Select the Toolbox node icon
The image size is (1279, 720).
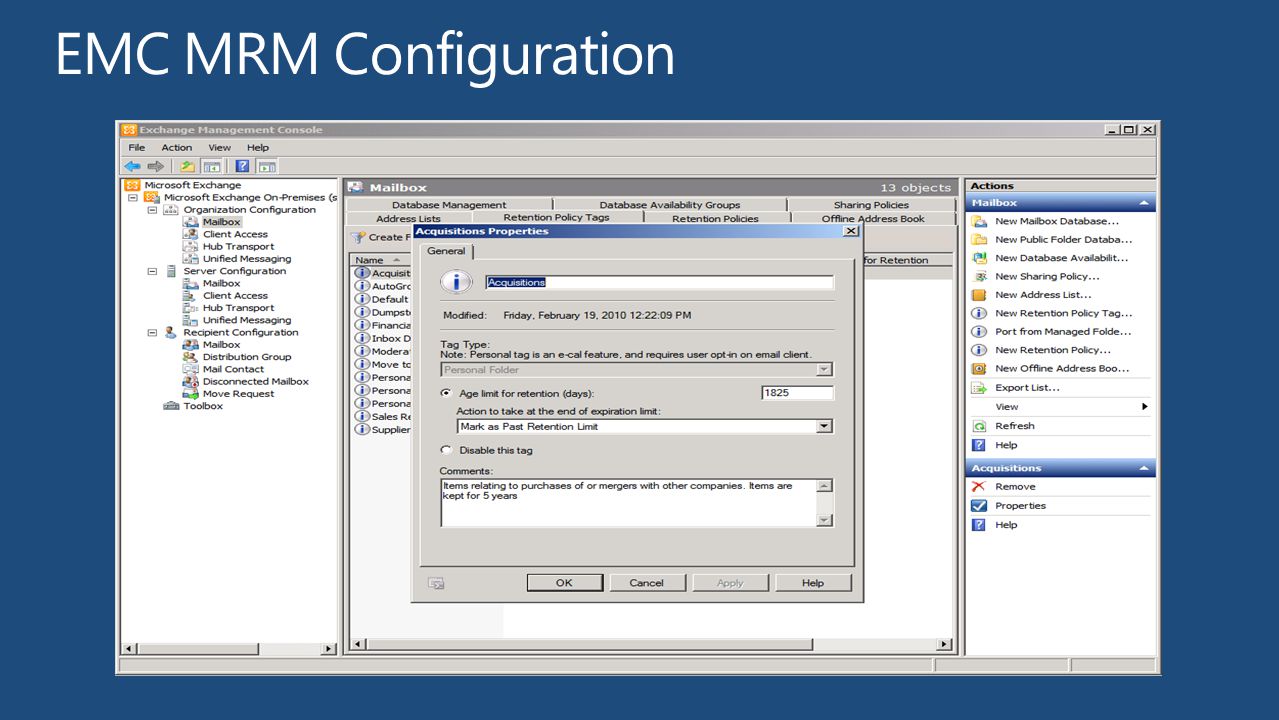click(172, 406)
